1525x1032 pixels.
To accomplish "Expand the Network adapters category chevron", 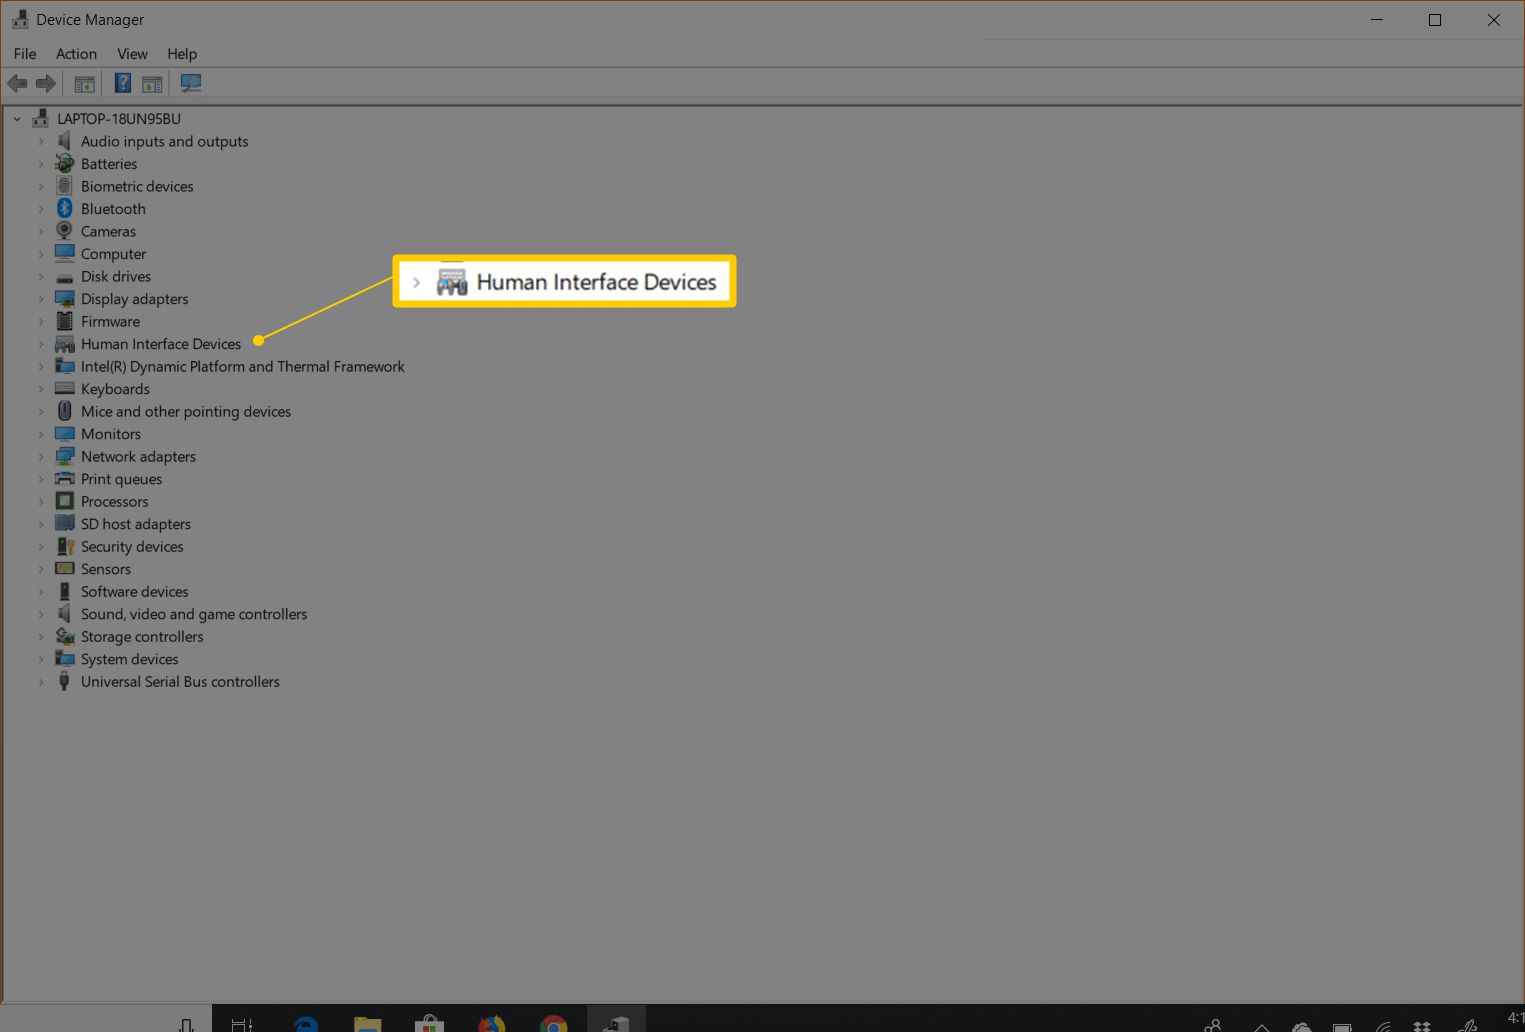I will (41, 456).
